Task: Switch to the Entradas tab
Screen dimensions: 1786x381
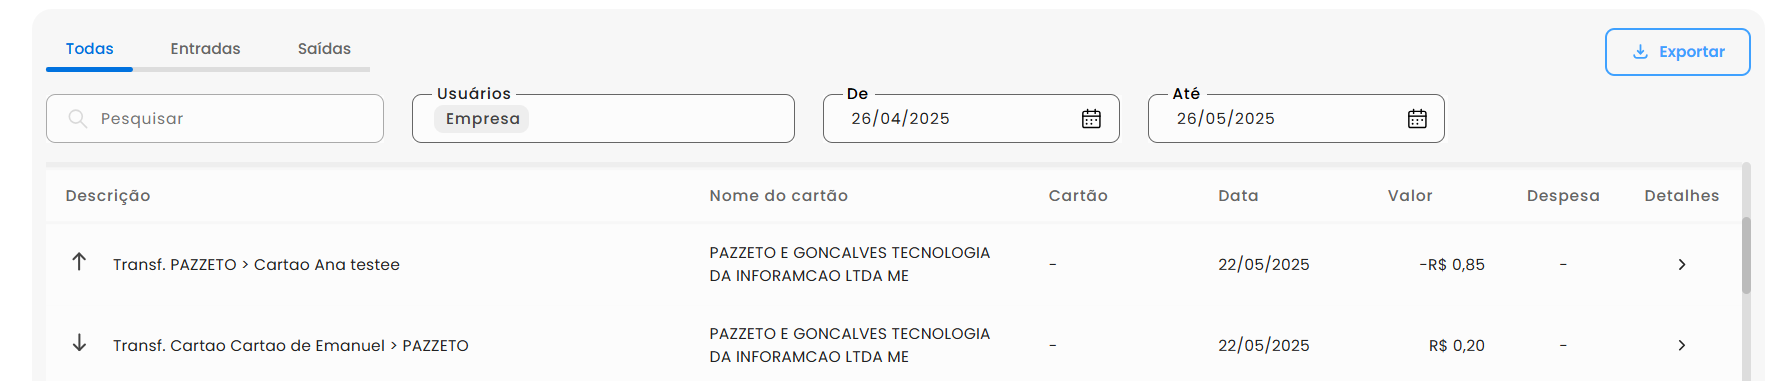Action: (x=205, y=49)
